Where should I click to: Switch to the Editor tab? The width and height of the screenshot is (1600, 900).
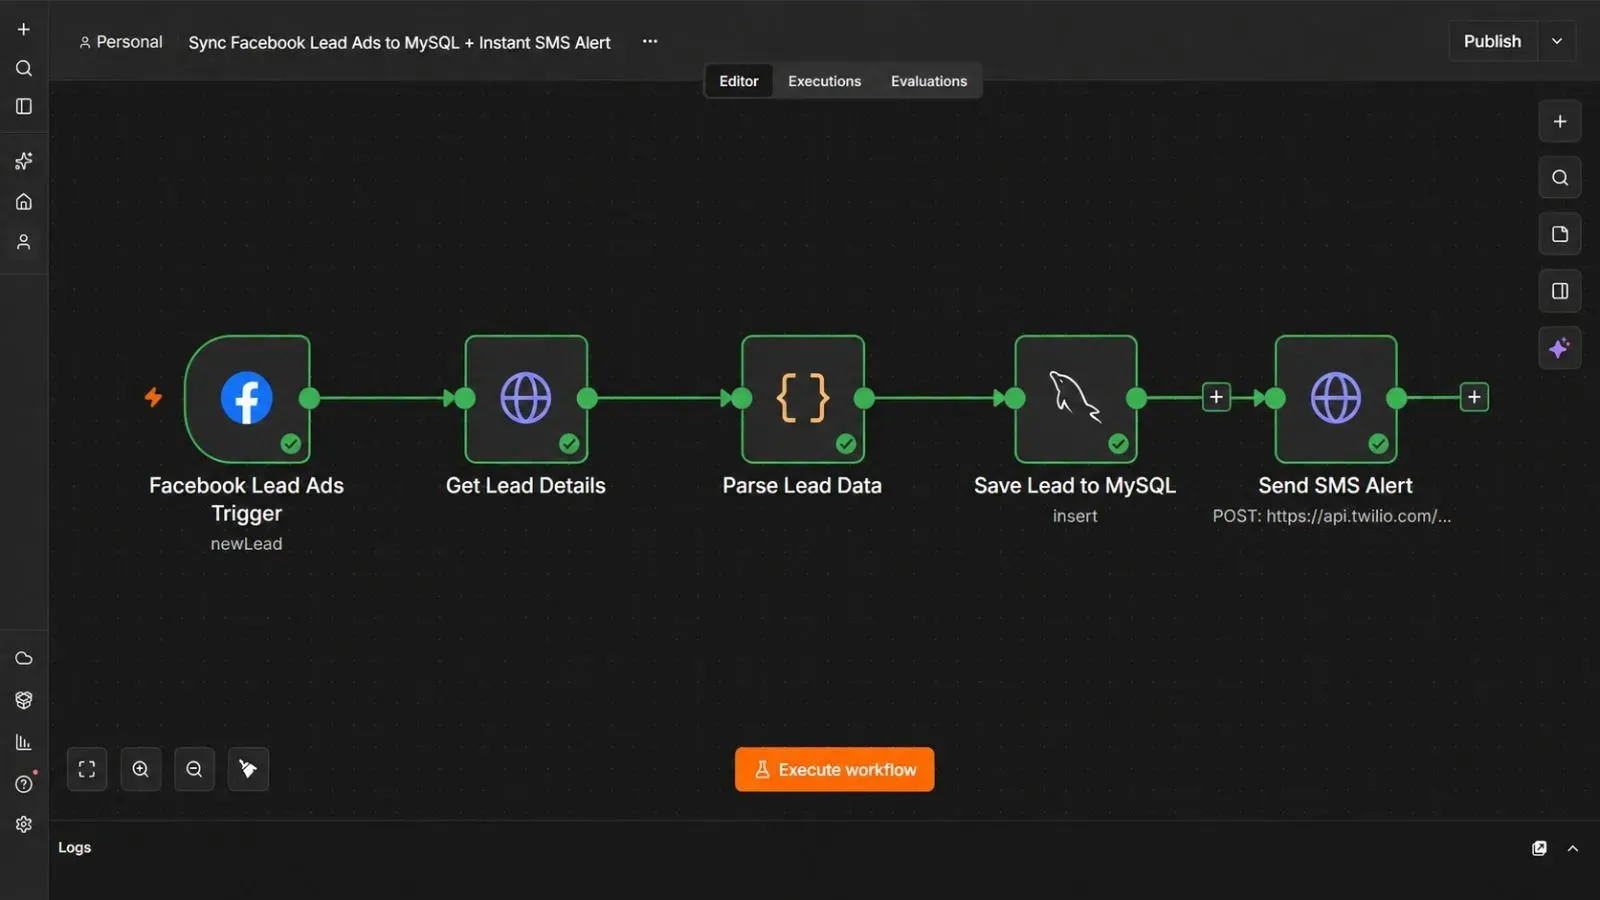coord(739,81)
